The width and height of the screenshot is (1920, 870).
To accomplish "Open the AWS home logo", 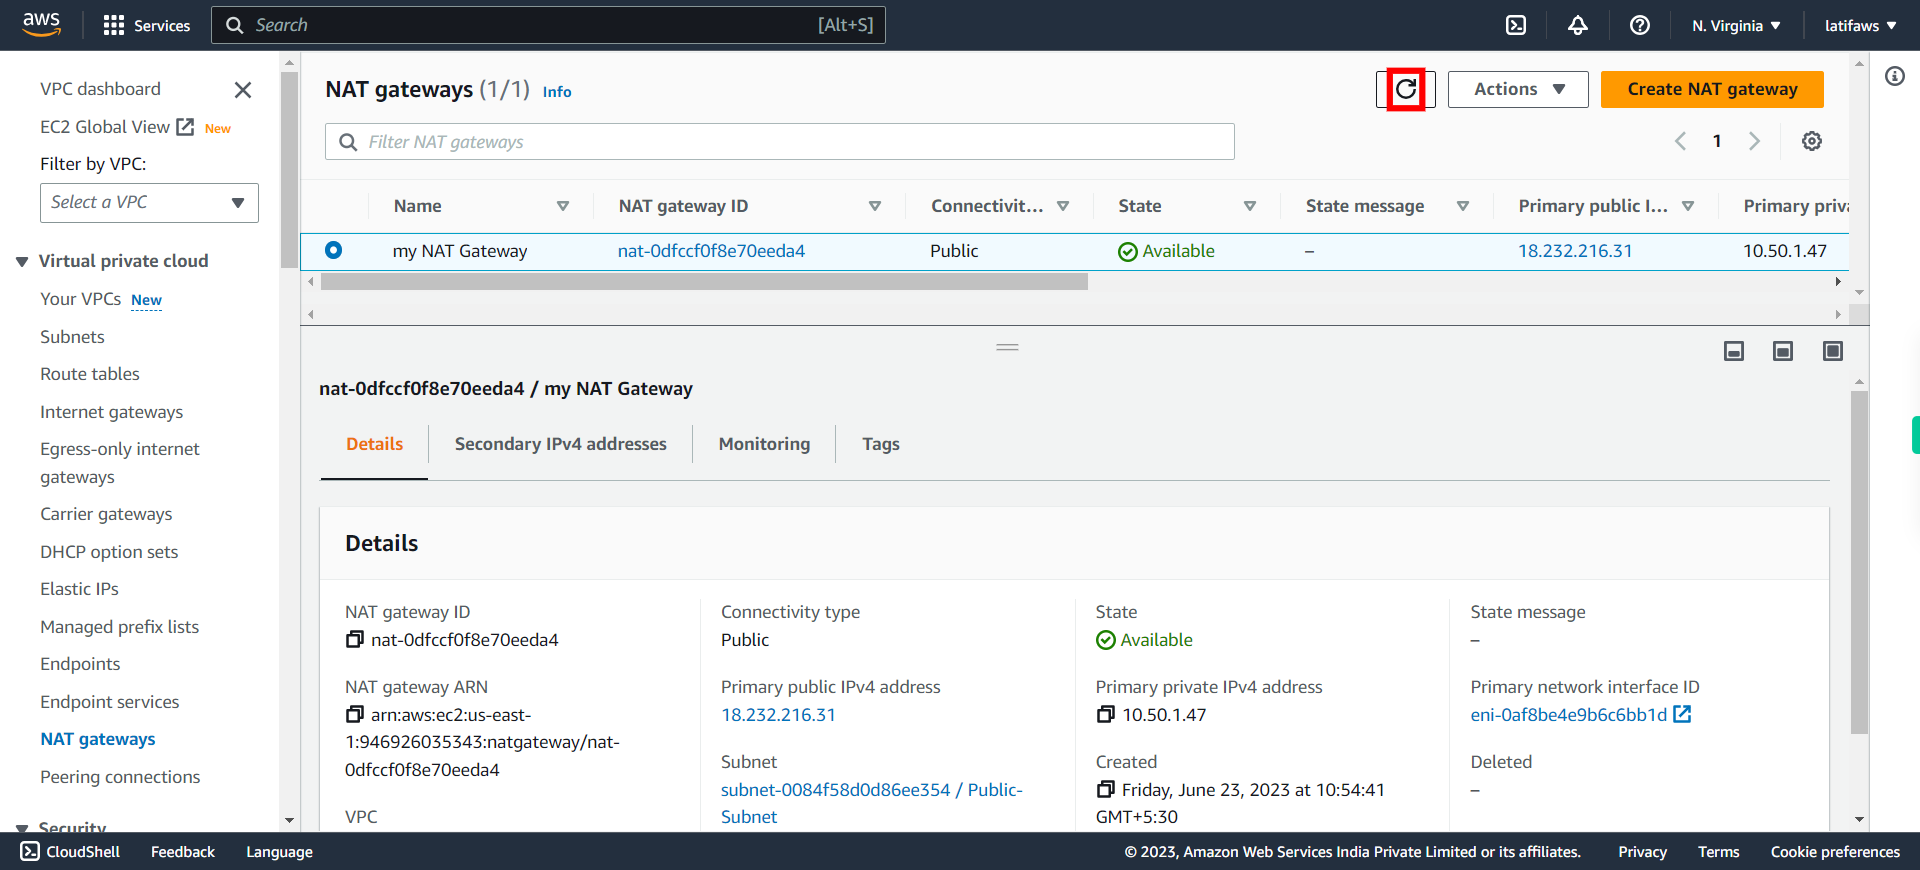I will (x=41, y=24).
